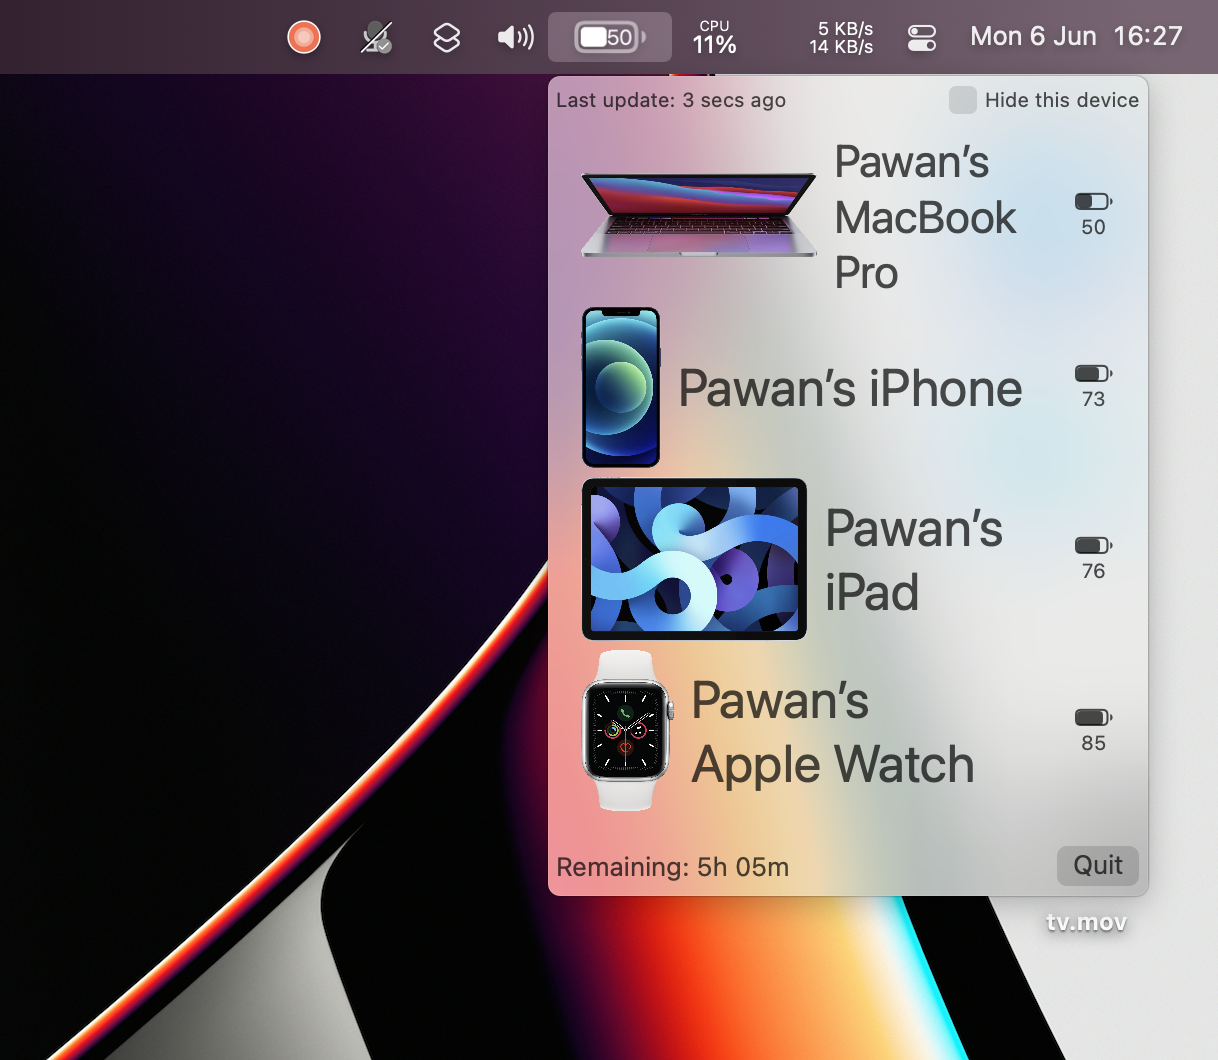Open the Shortcuts layers menu bar icon

(446, 38)
